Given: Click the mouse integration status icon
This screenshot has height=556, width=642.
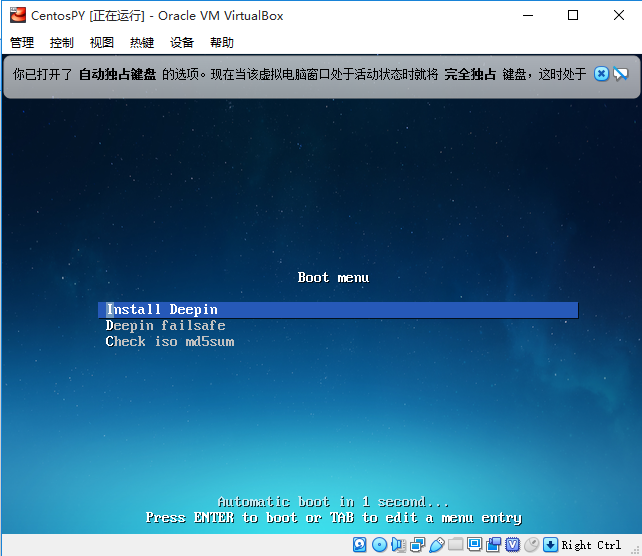Looking at the screenshot, I should click(531, 545).
